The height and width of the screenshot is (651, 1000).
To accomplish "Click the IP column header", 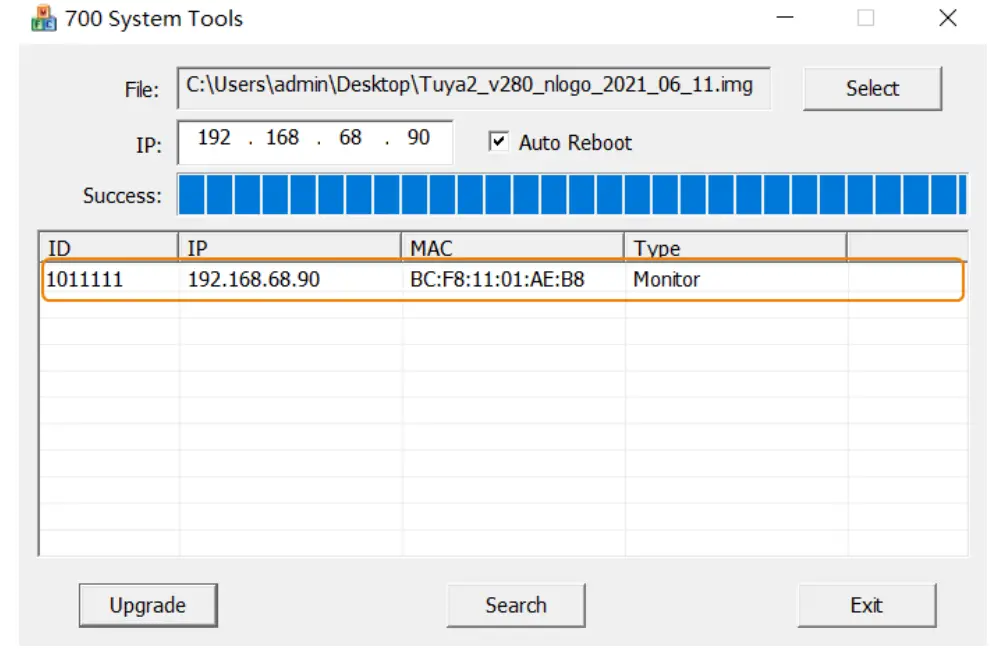I will (x=291, y=248).
